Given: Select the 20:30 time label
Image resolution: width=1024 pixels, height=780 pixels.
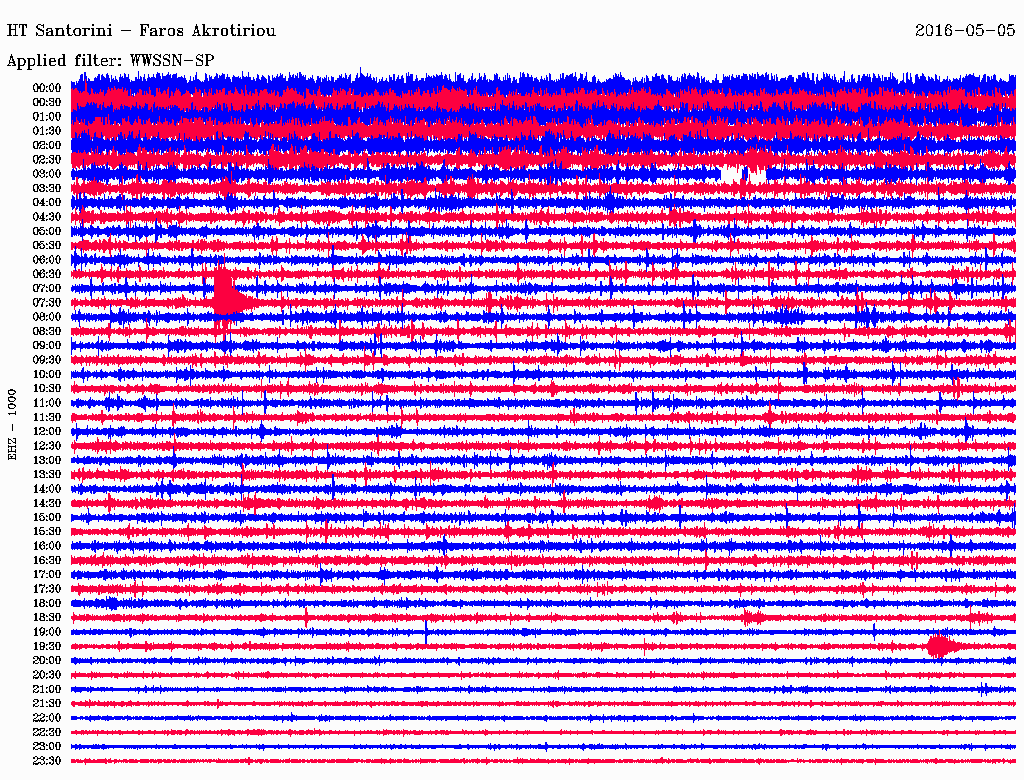Looking at the screenshot, I should click(47, 675).
